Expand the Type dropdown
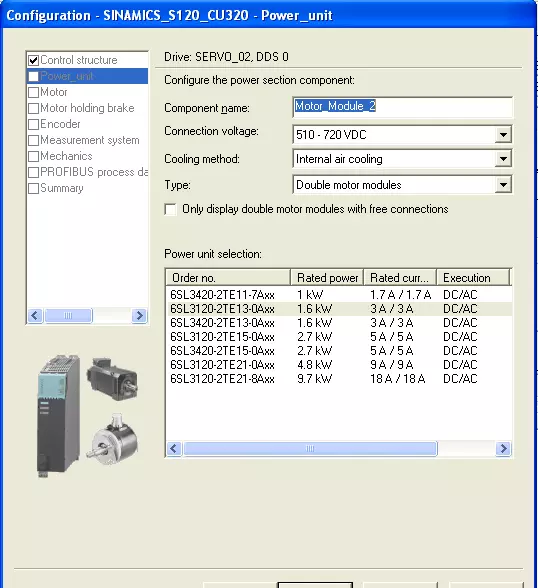Screen dimensions: 538x588 click(503, 184)
